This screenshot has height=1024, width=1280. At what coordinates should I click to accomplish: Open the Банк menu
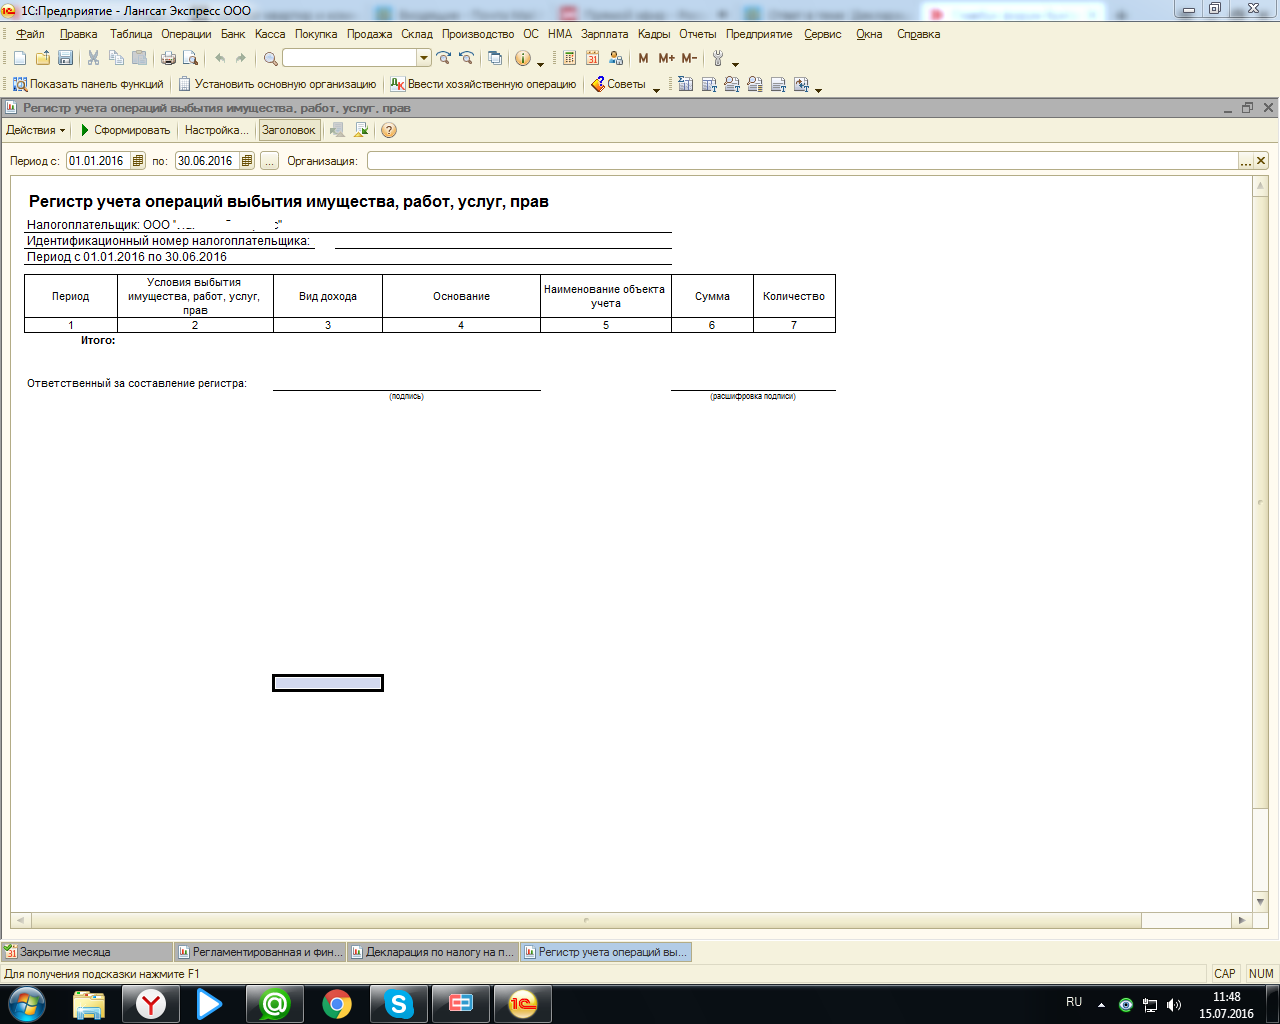pos(233,34)
